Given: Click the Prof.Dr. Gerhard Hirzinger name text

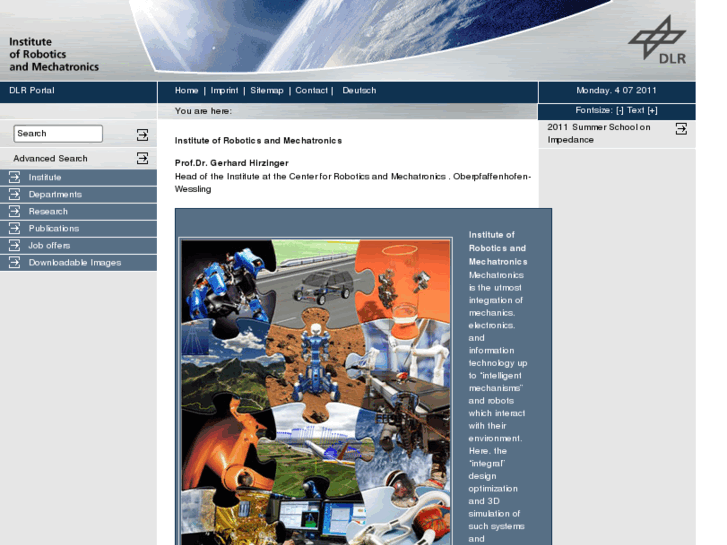Looking at the screenshot, I should (231, 163).
